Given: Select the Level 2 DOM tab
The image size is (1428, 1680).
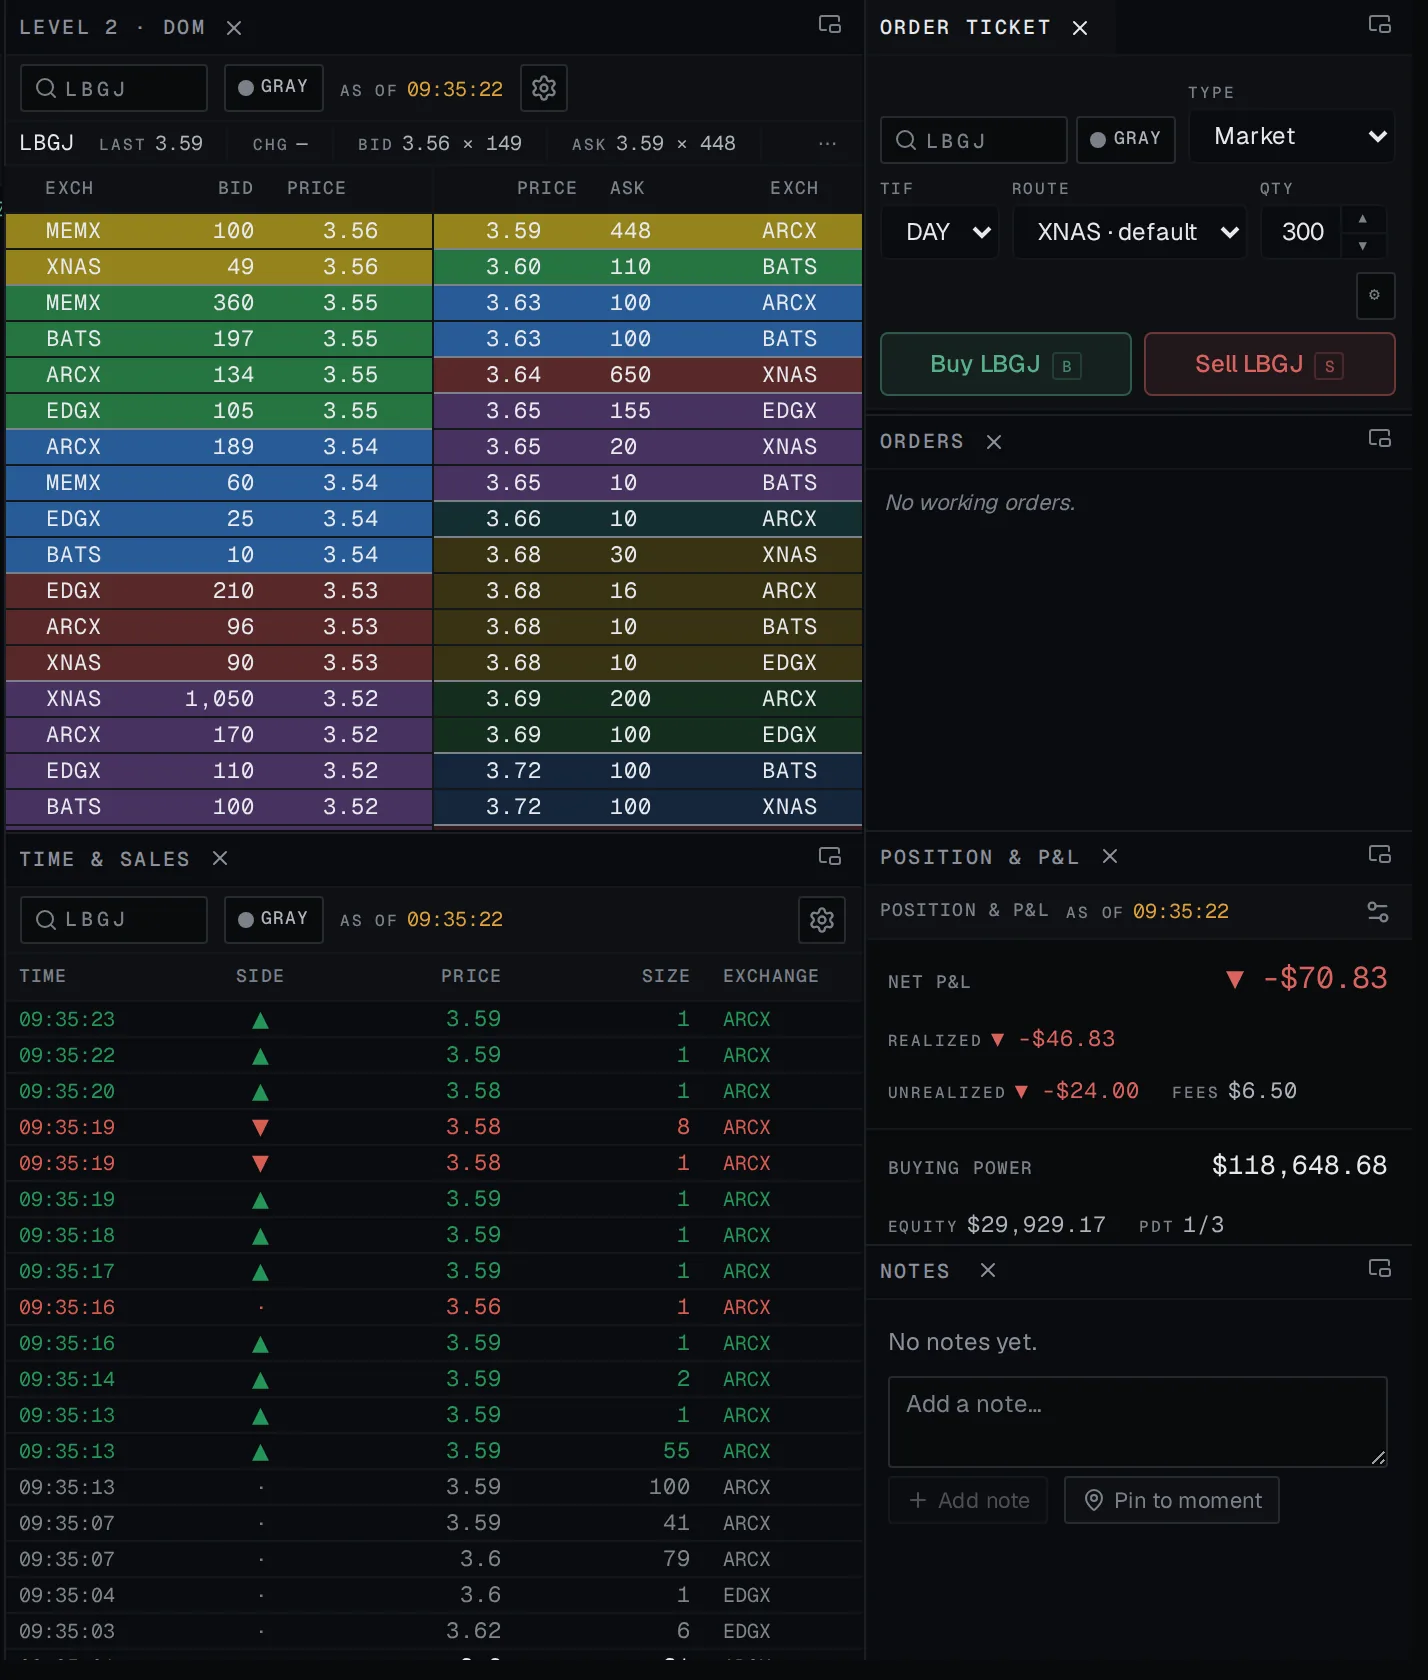Looking at the screenshot, I should (x=112, y=28).
